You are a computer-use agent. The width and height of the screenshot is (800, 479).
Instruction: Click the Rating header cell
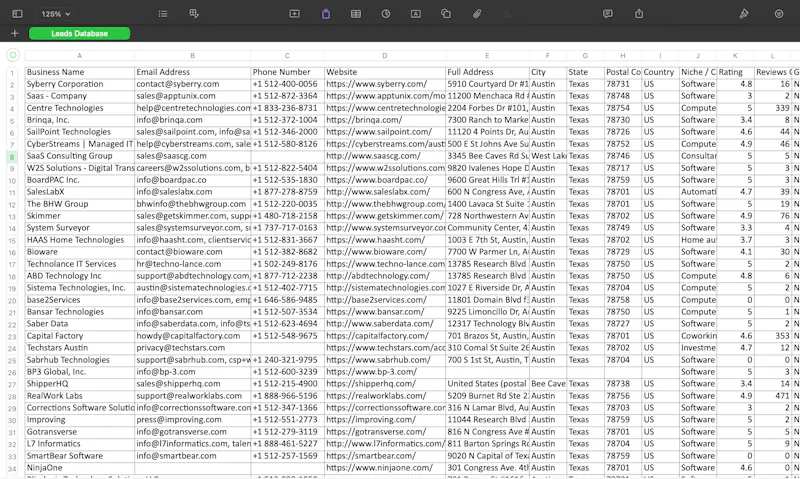[x=735, y=72]
